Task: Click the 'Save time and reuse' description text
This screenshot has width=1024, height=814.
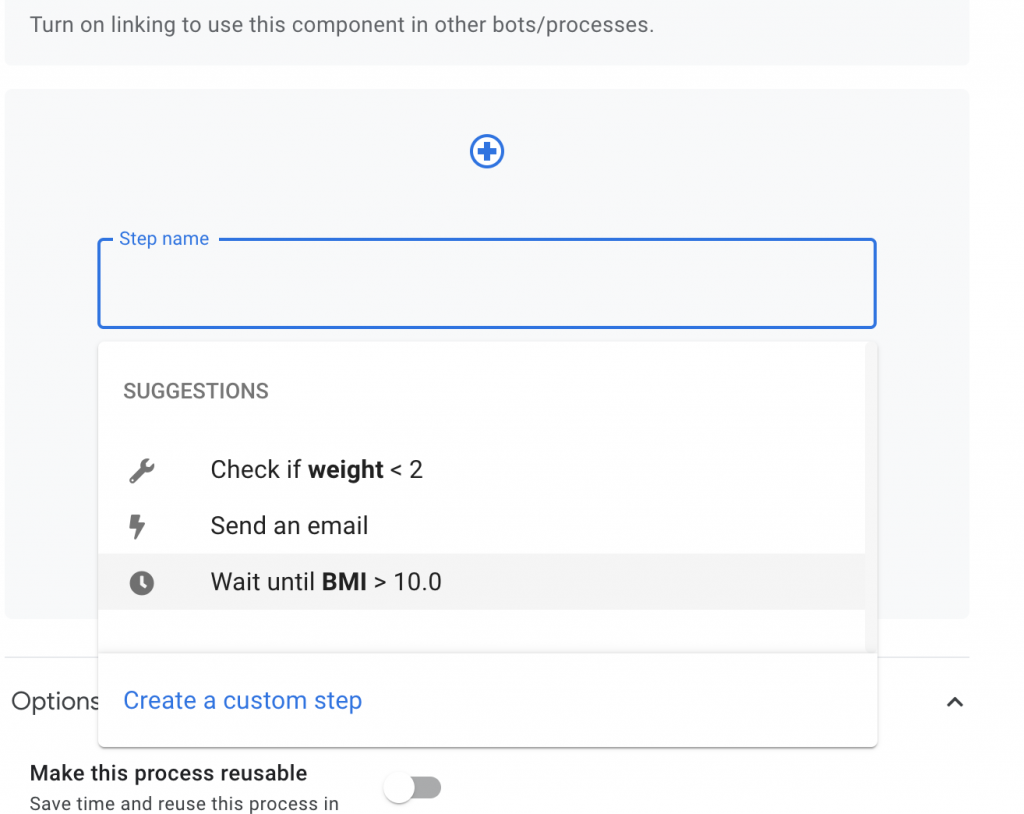Action: [184, 803]
